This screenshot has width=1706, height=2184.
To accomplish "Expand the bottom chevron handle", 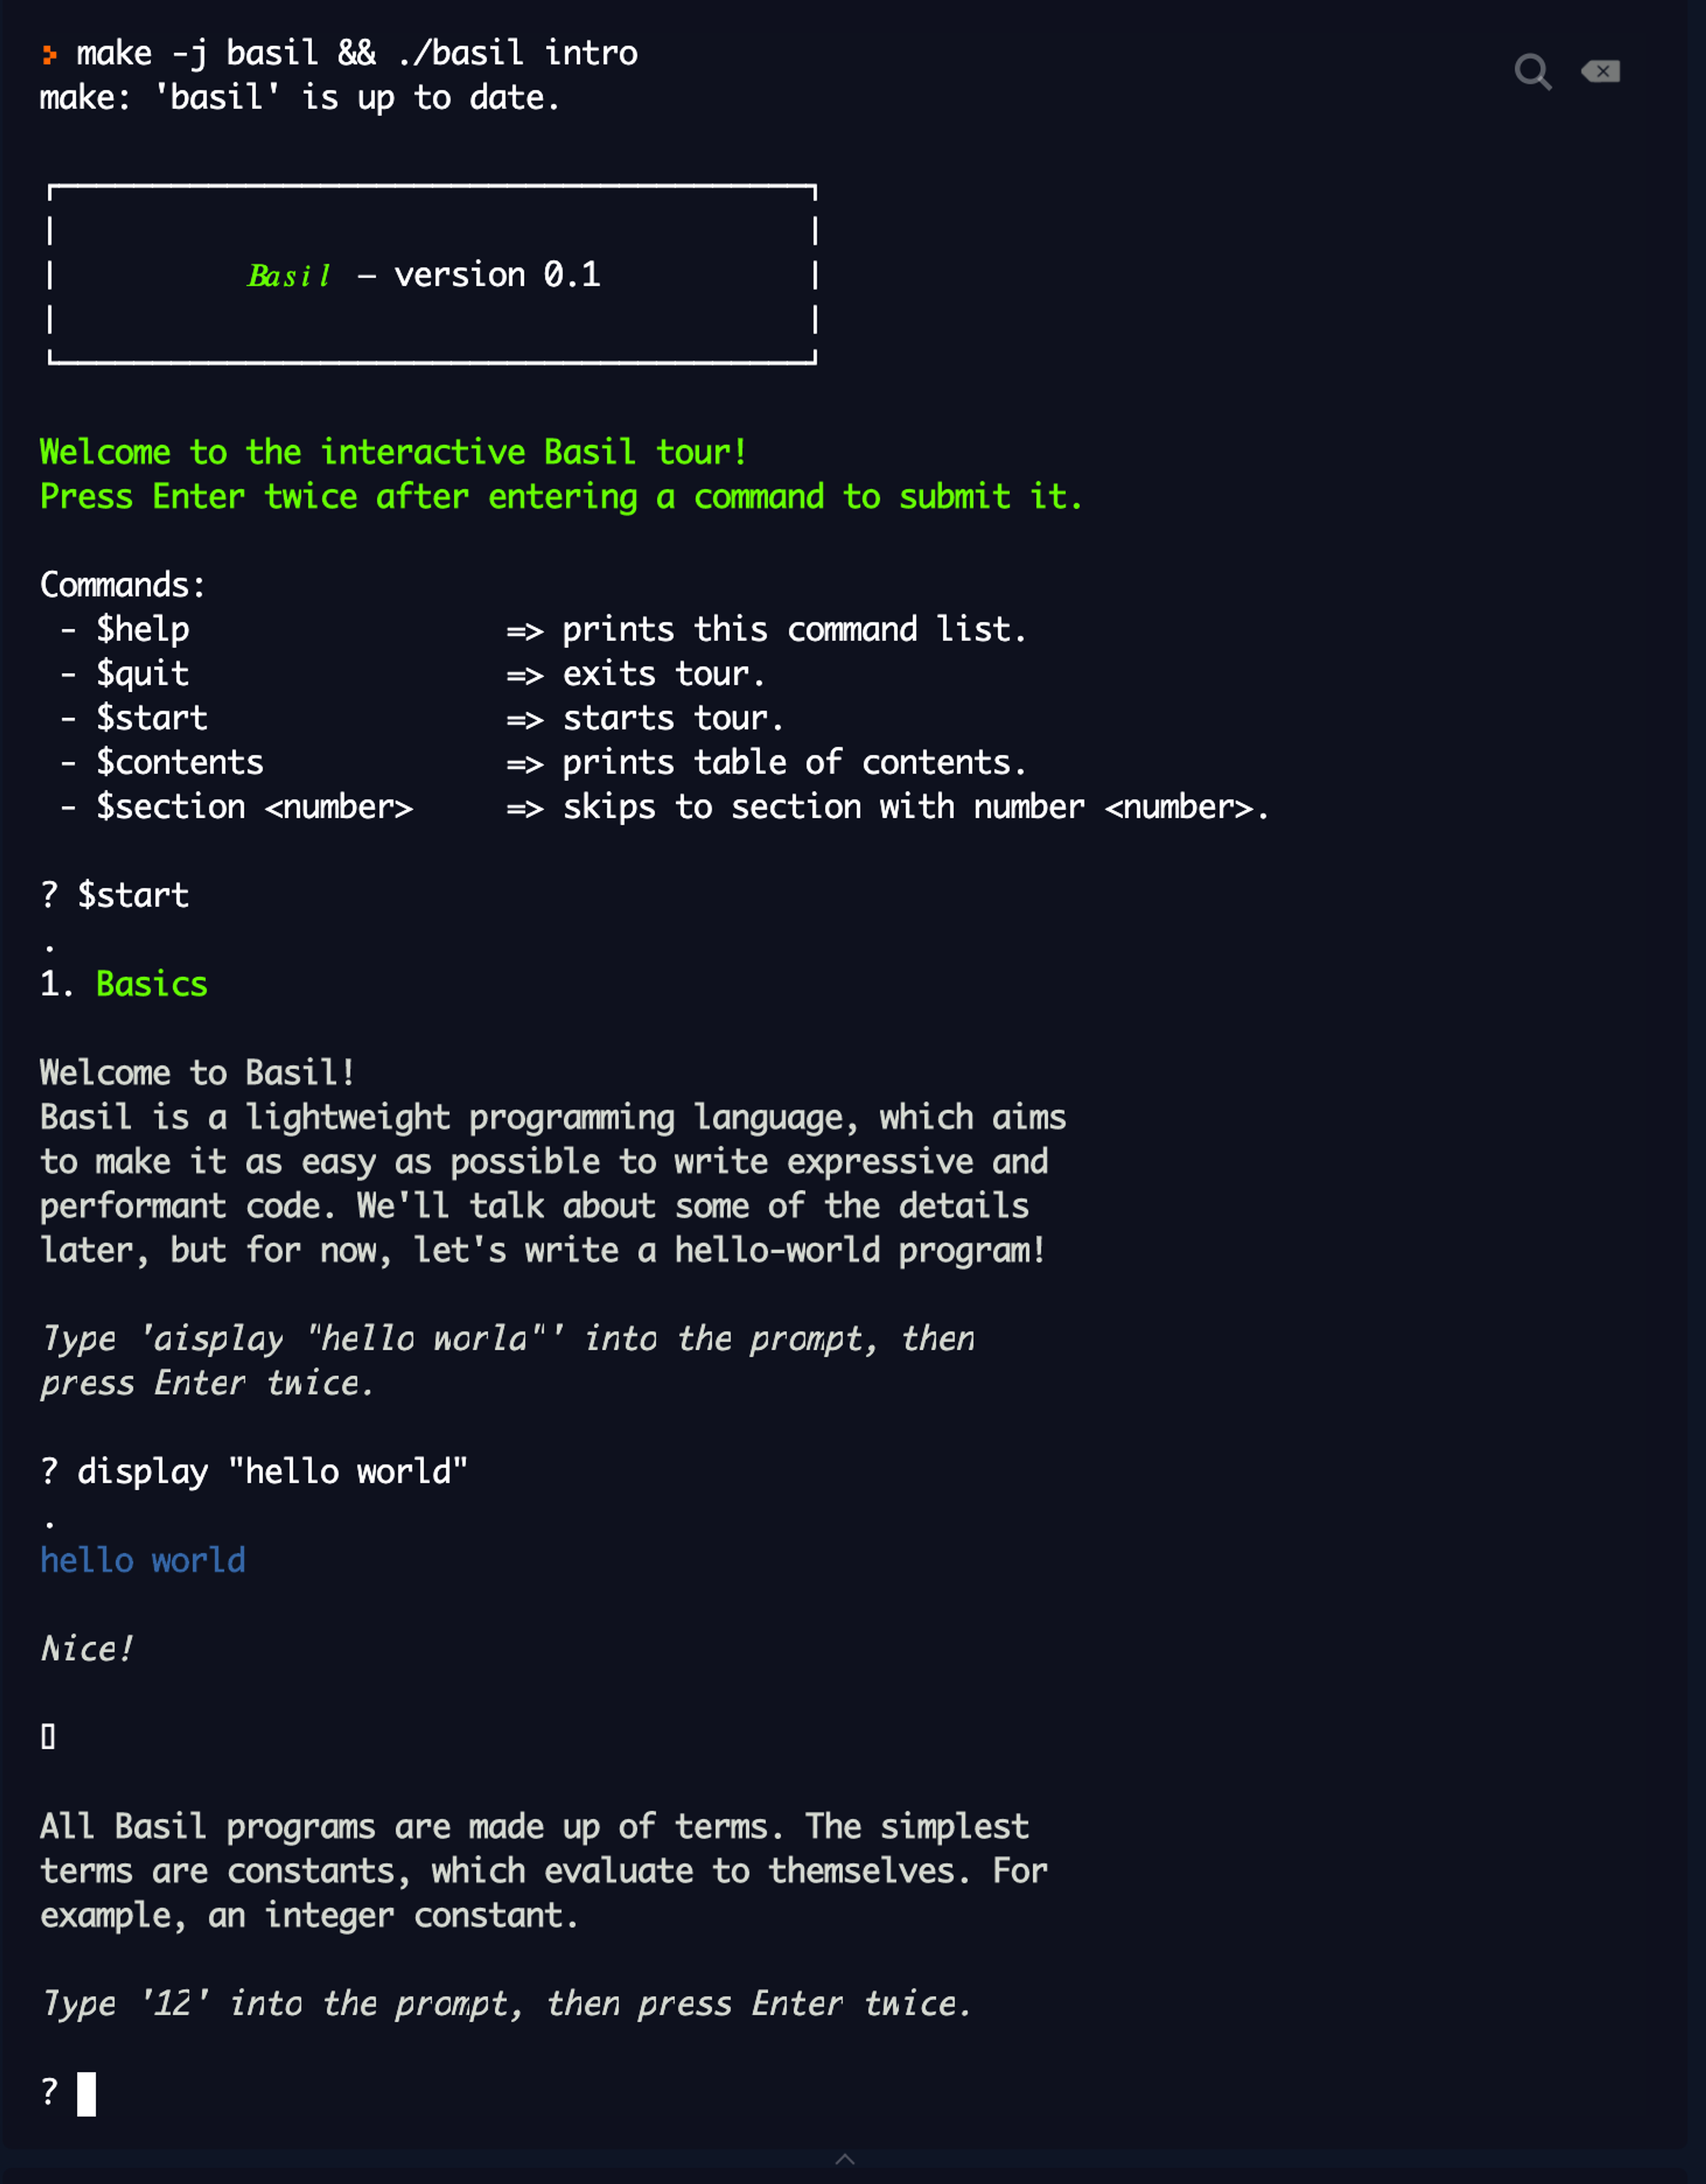I will pyautogui.click(x=845, y=2159).
